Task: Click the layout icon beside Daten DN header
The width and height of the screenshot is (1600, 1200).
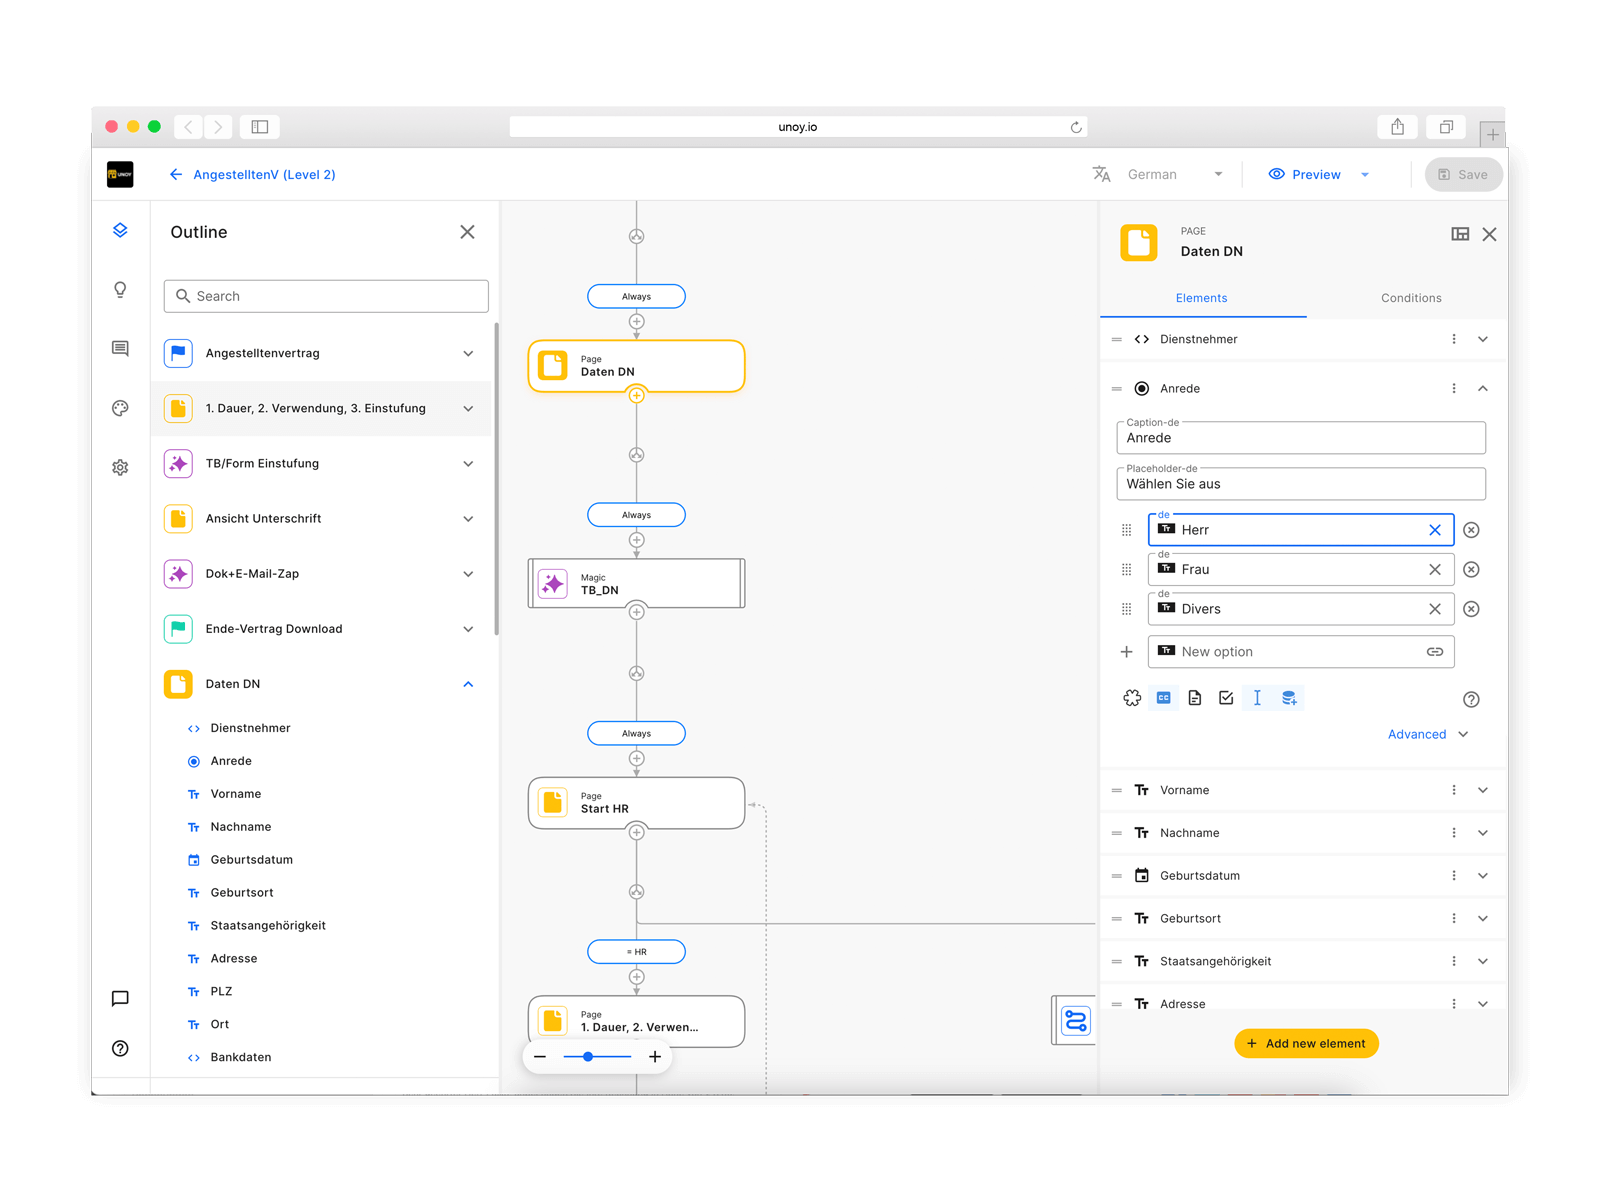Action: click(1460, 234)
